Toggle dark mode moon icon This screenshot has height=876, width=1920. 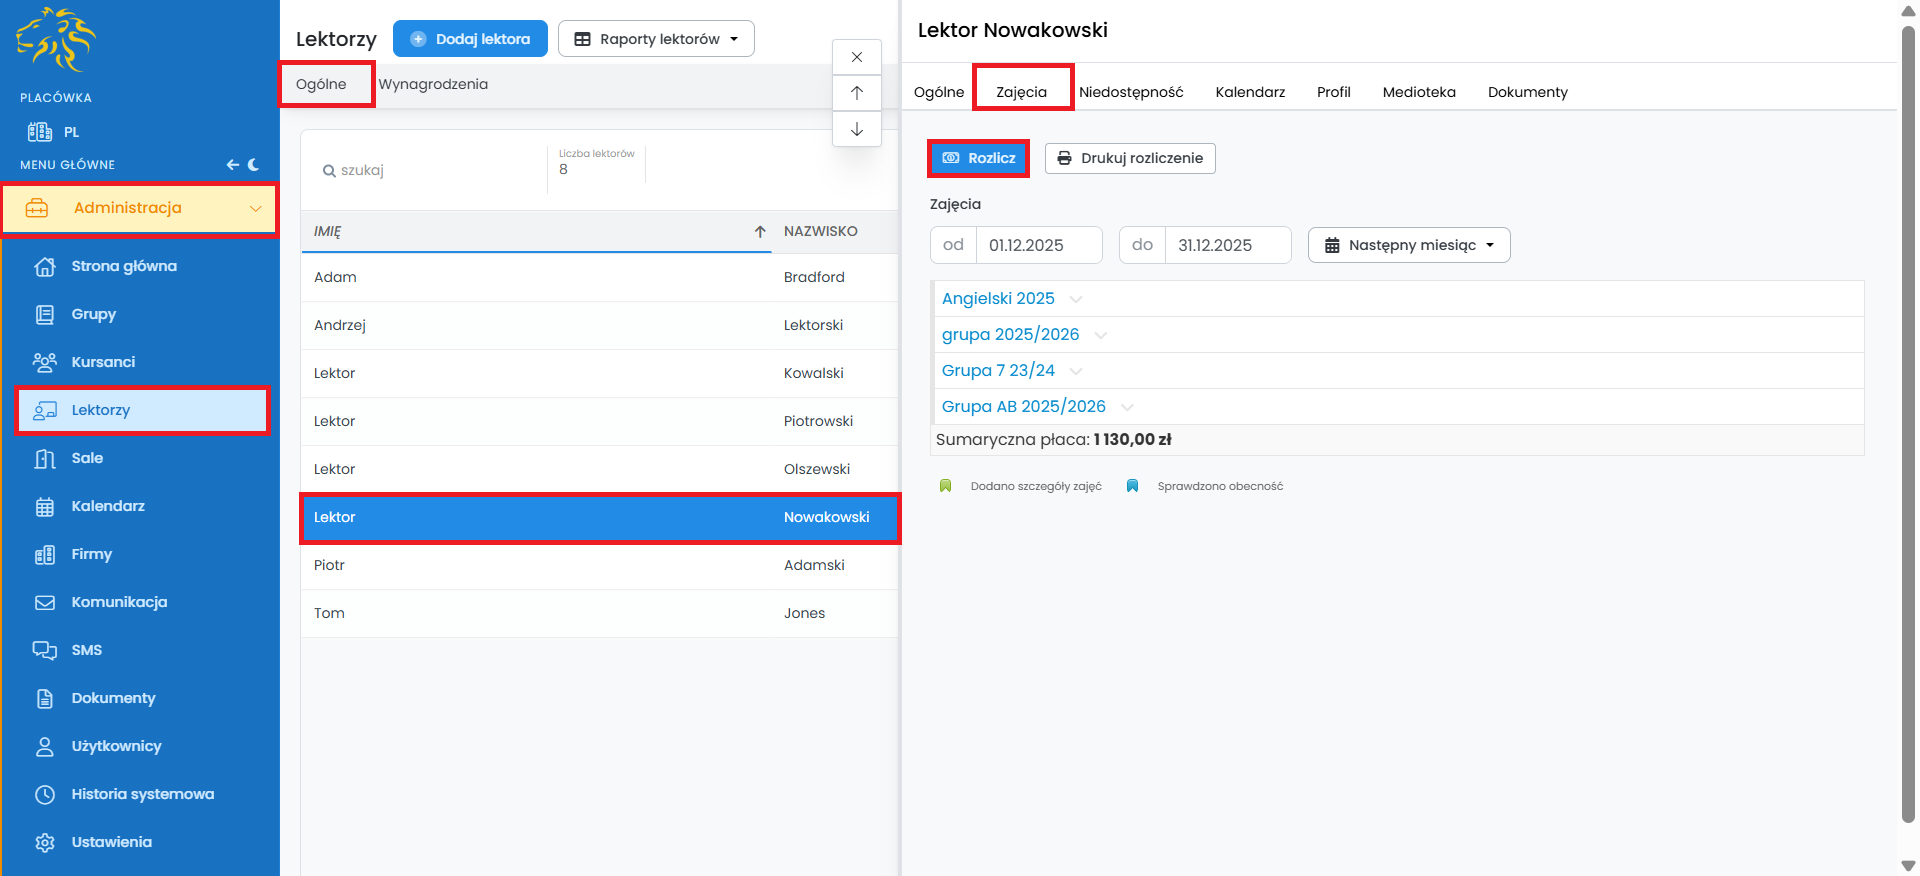tap(253, 165)
